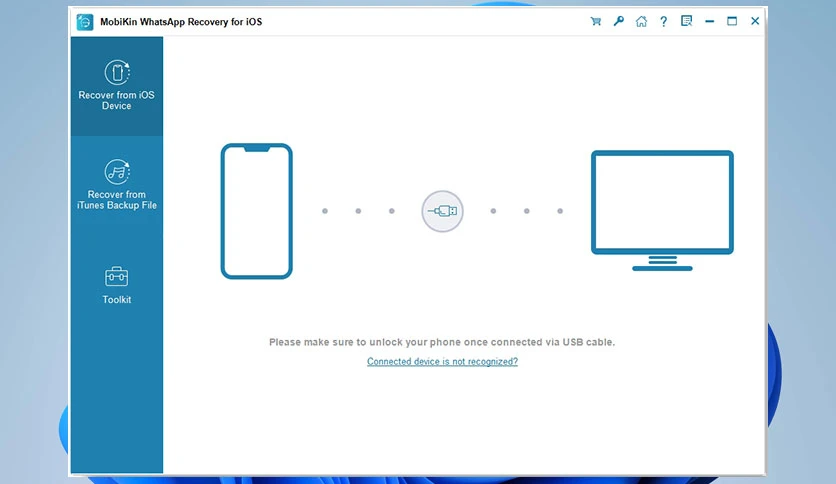Click the window title text
836x484 pixels.
tap(181, 22)
